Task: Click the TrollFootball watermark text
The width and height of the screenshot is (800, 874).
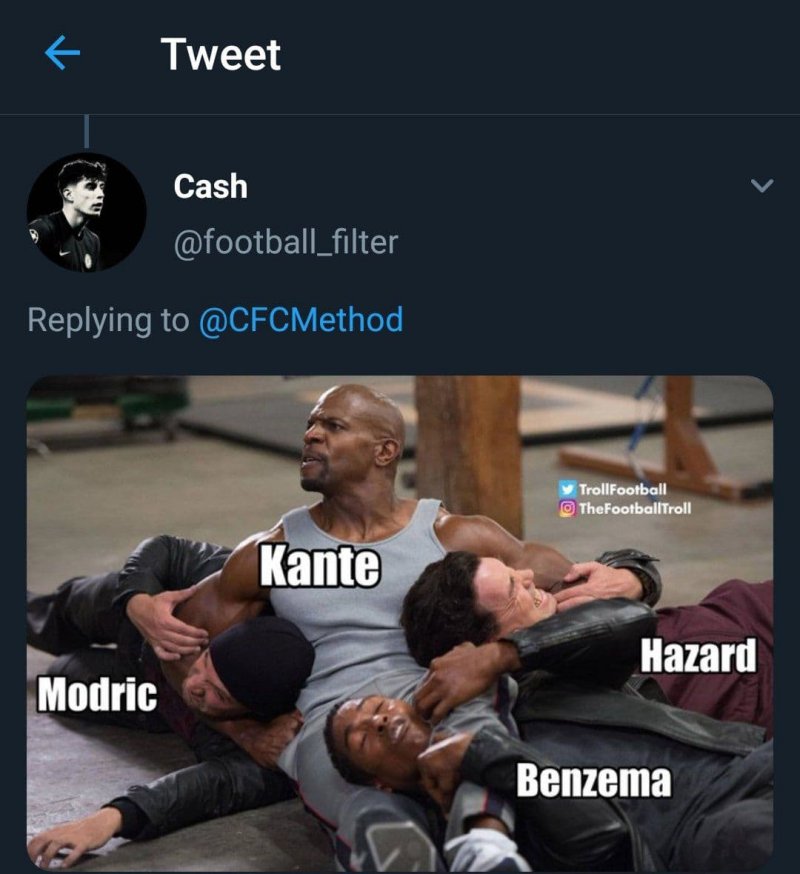Action: tap(622, 490)
